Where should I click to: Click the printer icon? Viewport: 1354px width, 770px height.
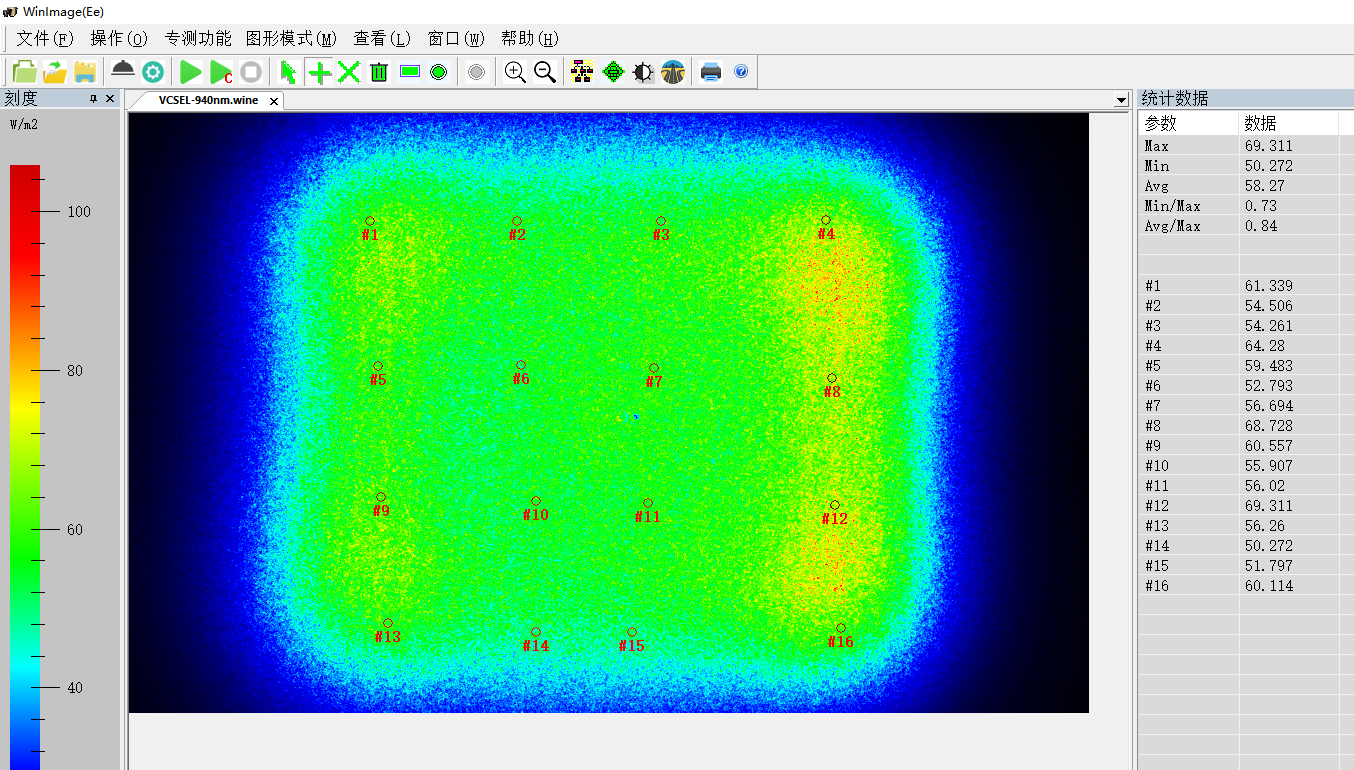711,72
